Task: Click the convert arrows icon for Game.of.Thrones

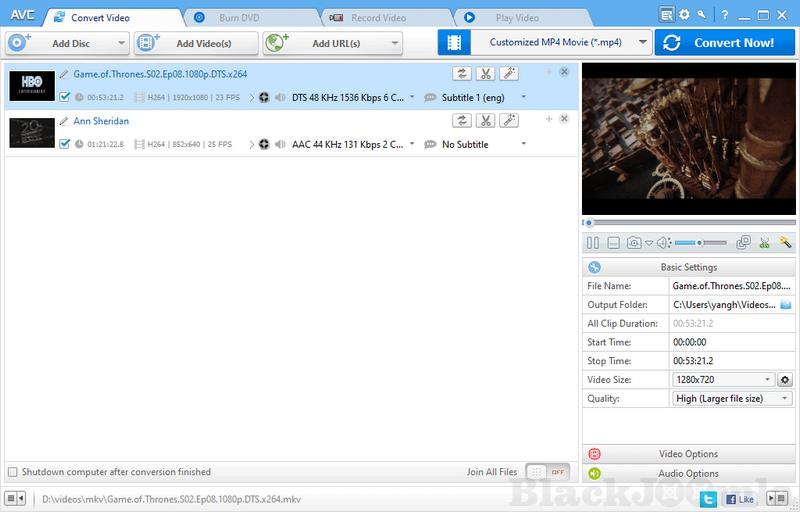Action: pos(462,73)
